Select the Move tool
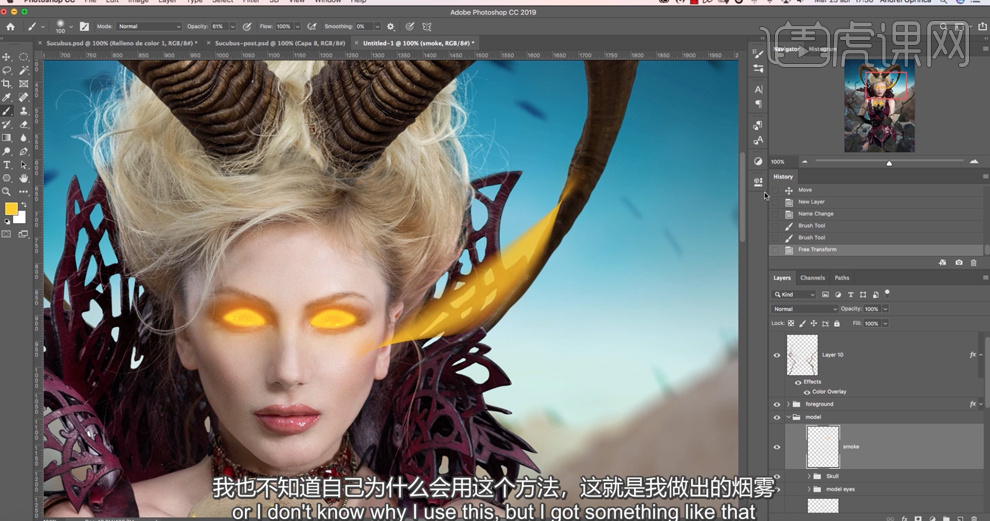This screenshot has width=990, height=521. (7, 57)
